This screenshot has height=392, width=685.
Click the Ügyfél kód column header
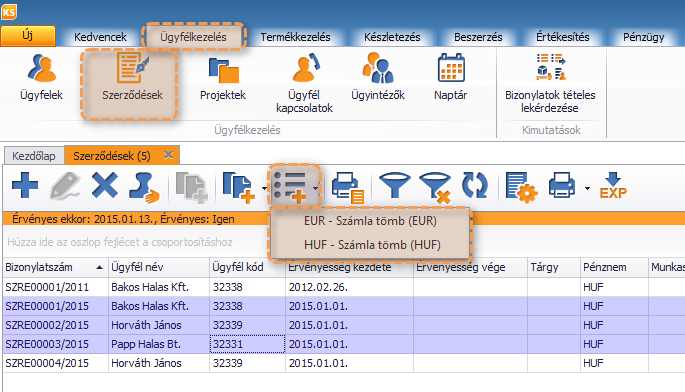[247, 267]
